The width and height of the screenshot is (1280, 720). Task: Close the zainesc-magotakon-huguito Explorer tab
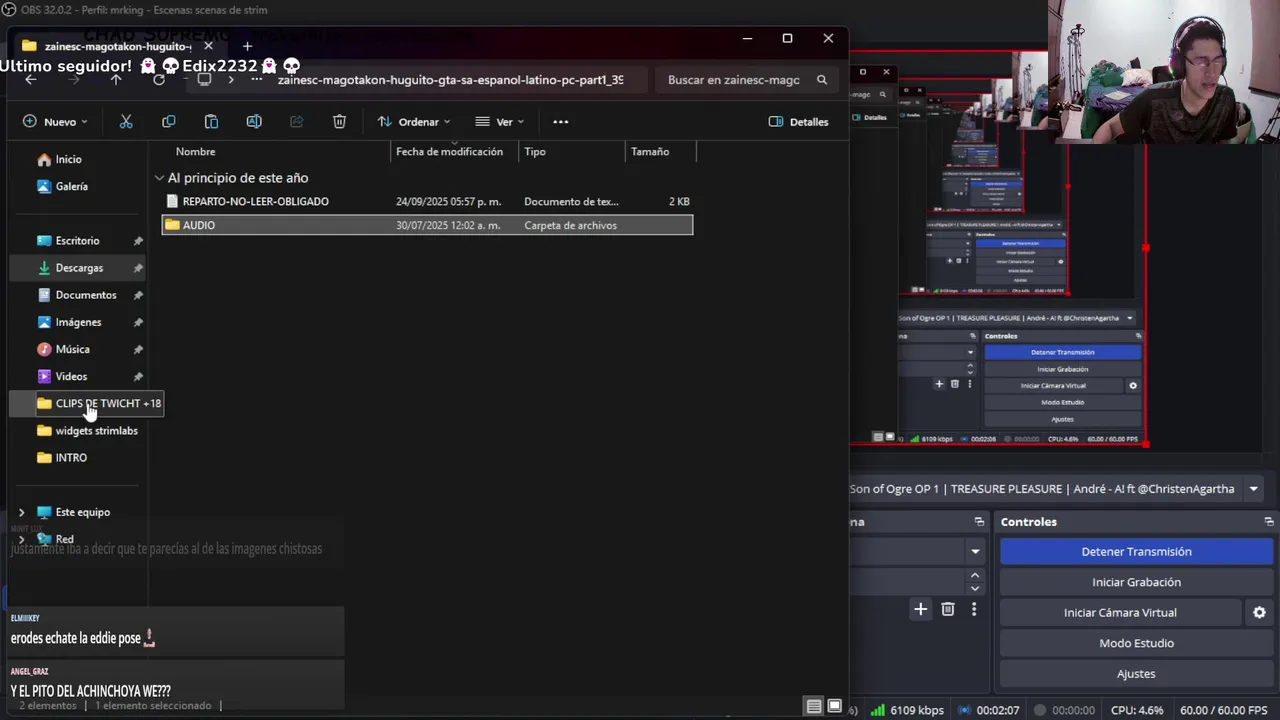[x=208, y=46]
